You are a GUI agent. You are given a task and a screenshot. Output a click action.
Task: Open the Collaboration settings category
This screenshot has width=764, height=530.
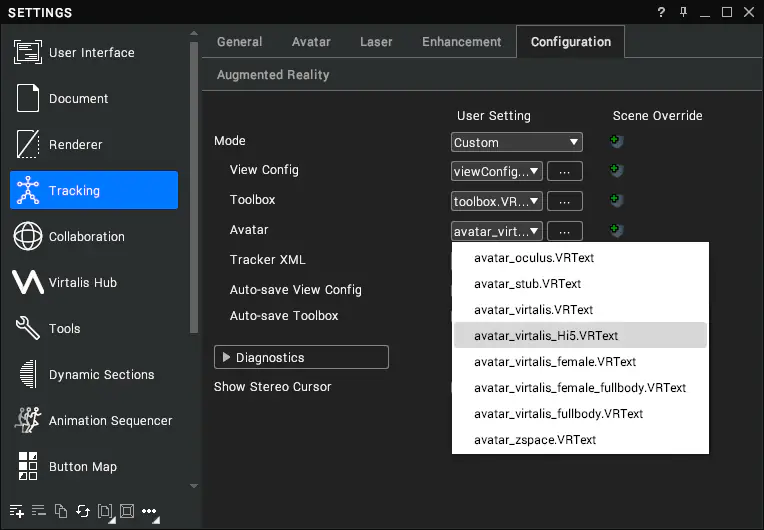pyautogui.click(x=94, y=236)
